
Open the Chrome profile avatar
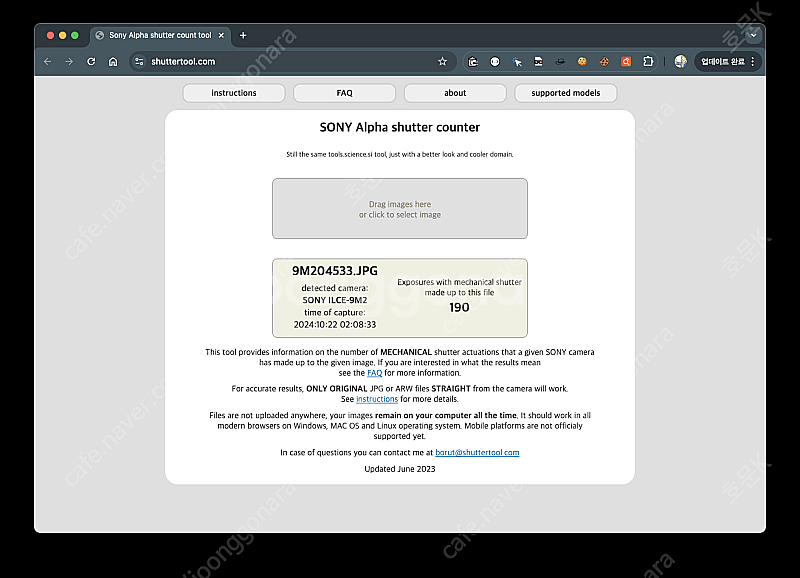[681, 62]
